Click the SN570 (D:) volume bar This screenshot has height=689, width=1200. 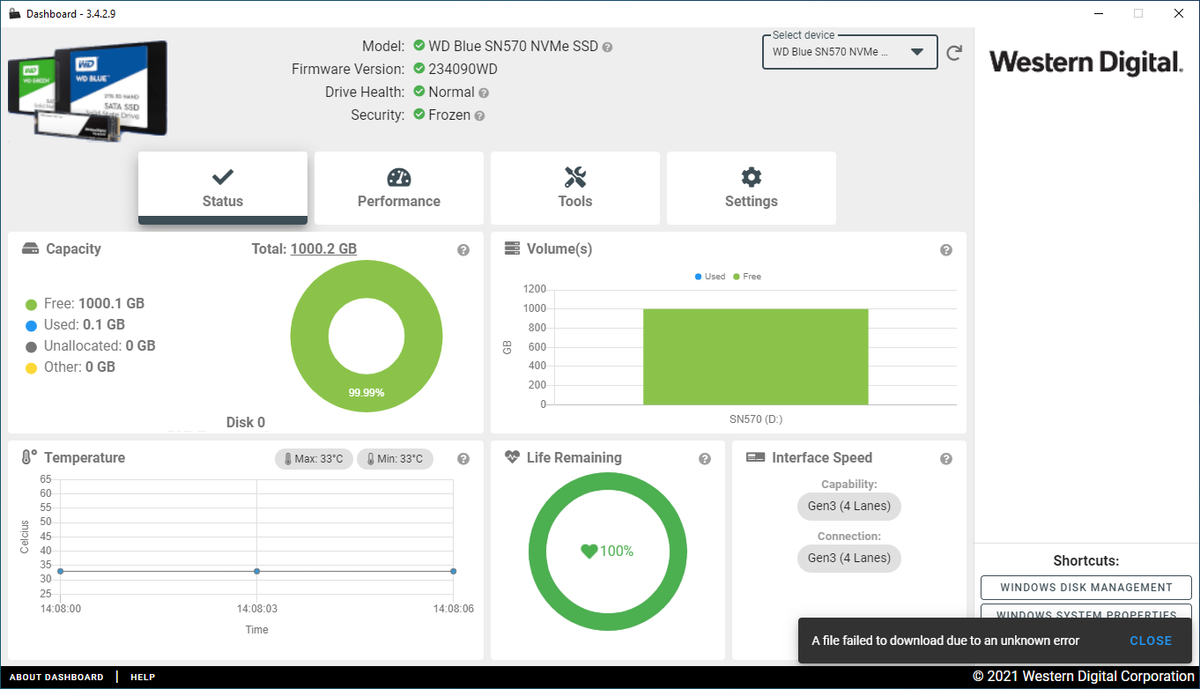[x=755, y=356]
